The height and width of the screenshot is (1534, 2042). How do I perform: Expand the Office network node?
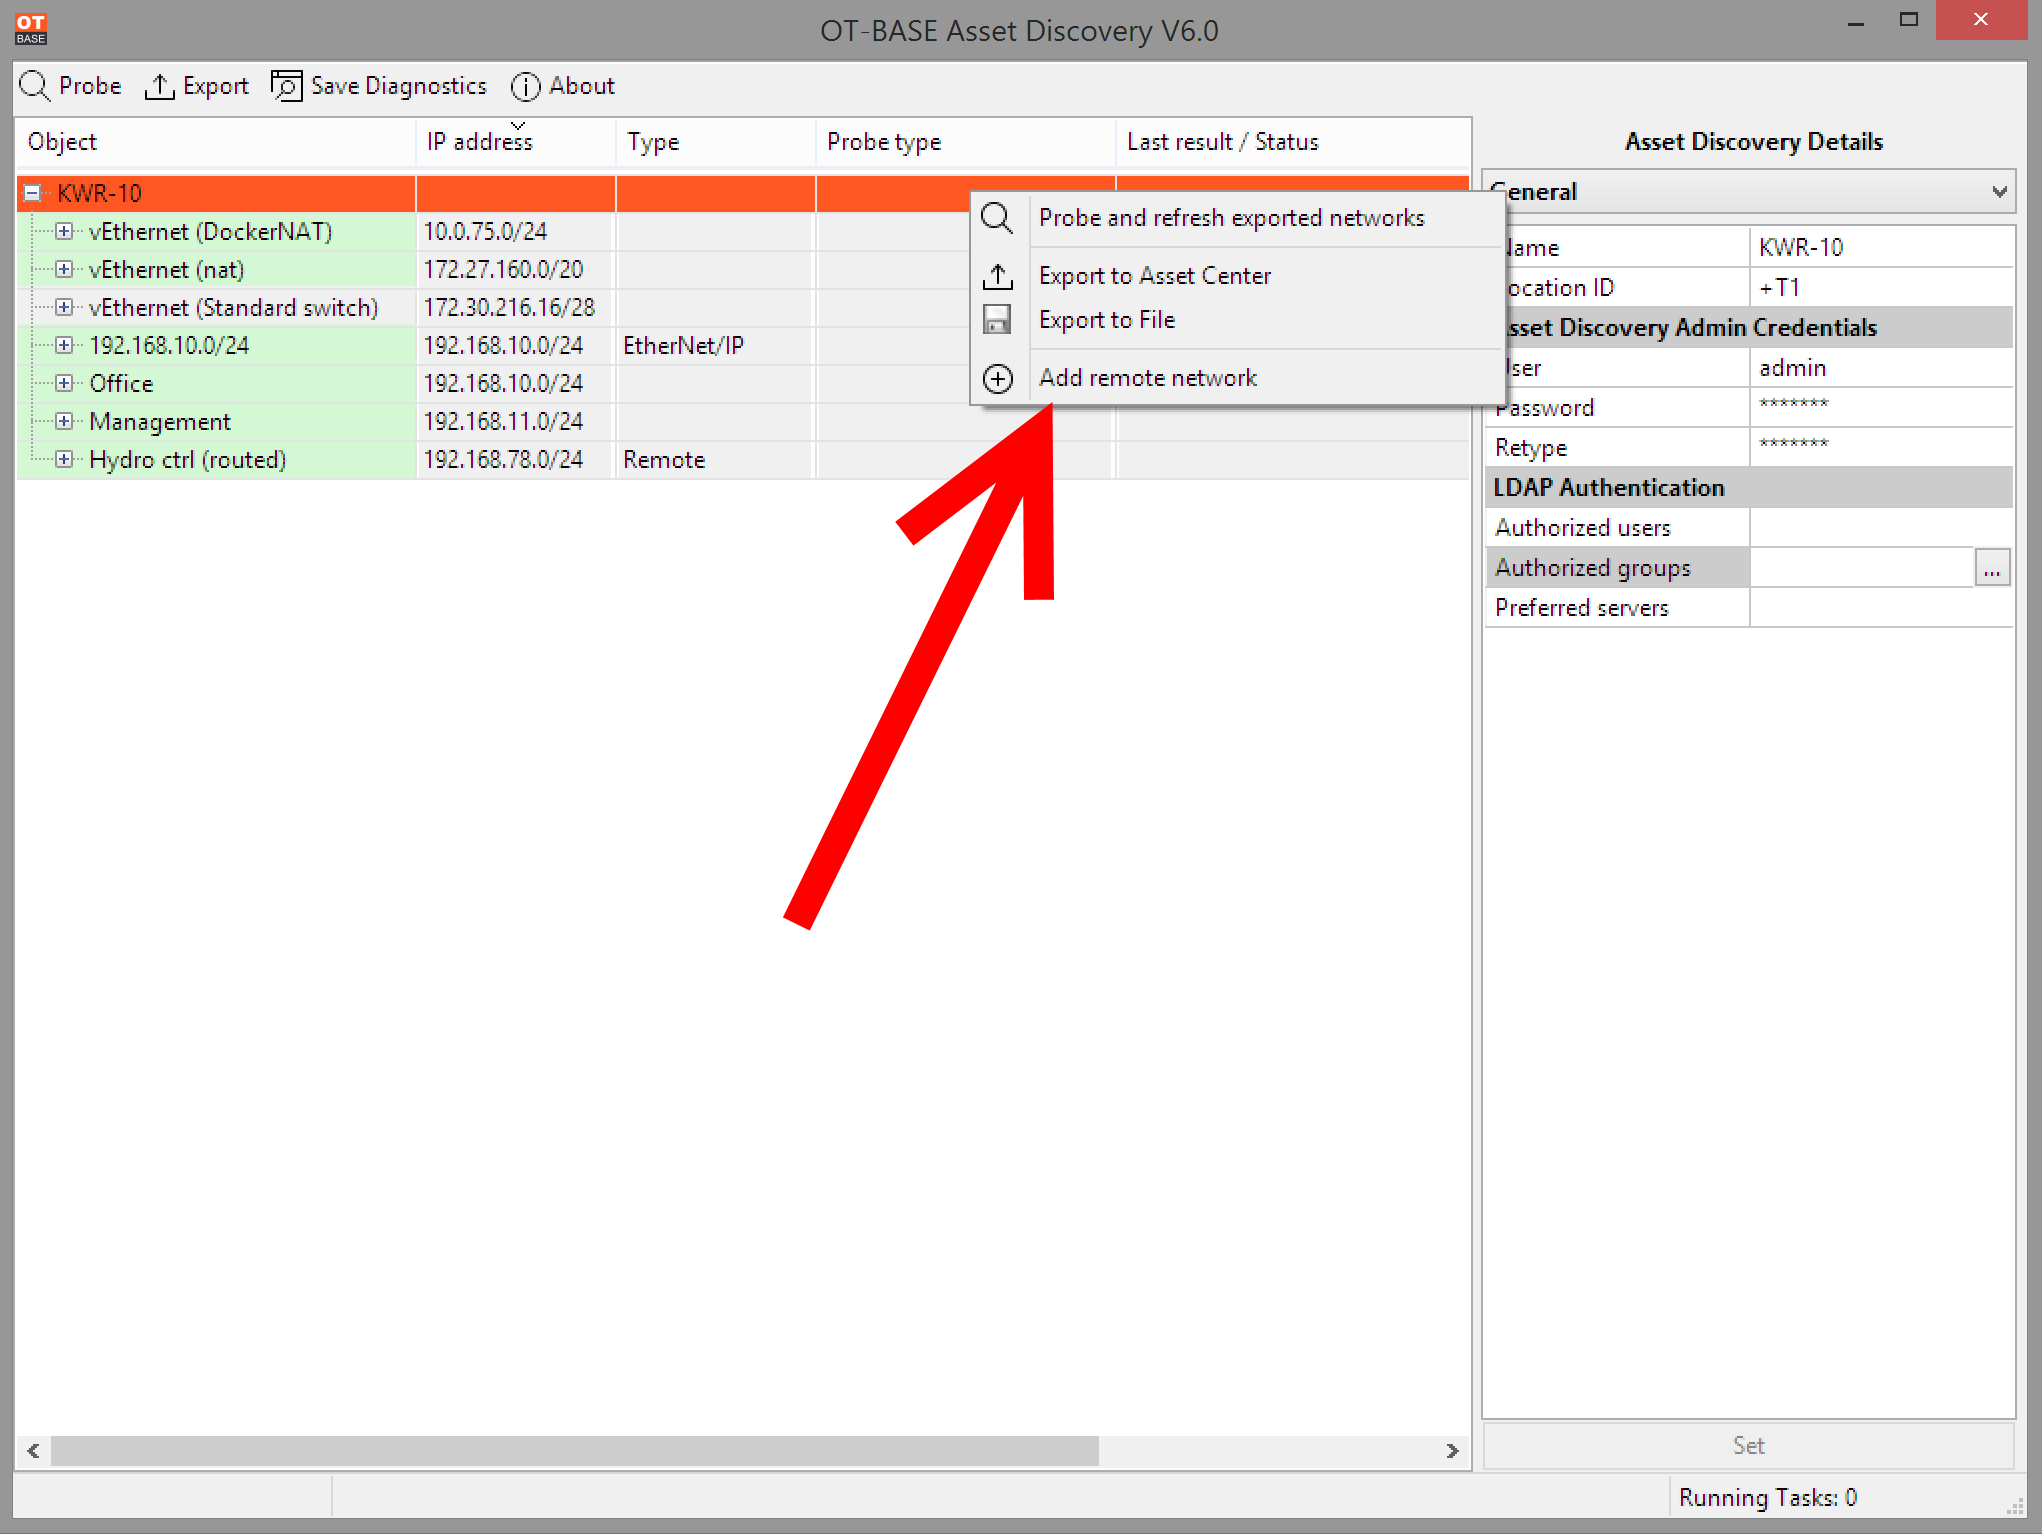click(64, 383)
